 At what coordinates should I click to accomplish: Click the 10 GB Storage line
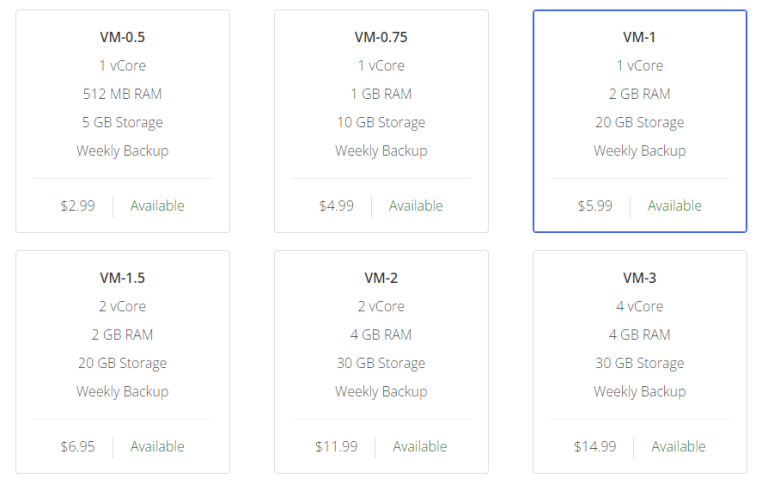tap(381, 123)
